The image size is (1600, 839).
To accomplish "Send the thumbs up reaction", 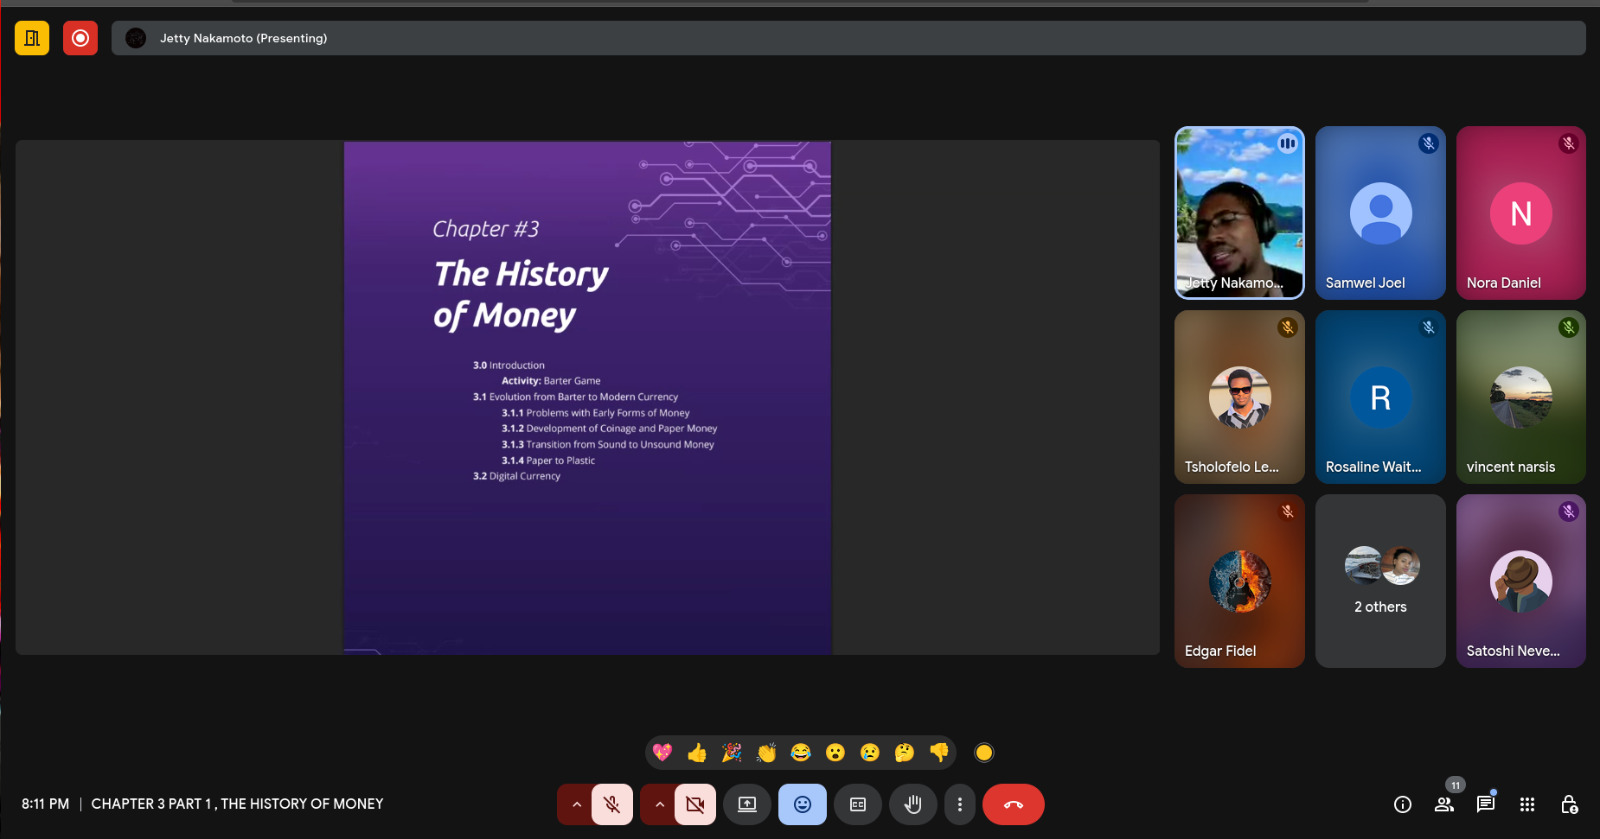I will (x=697, y=753).
